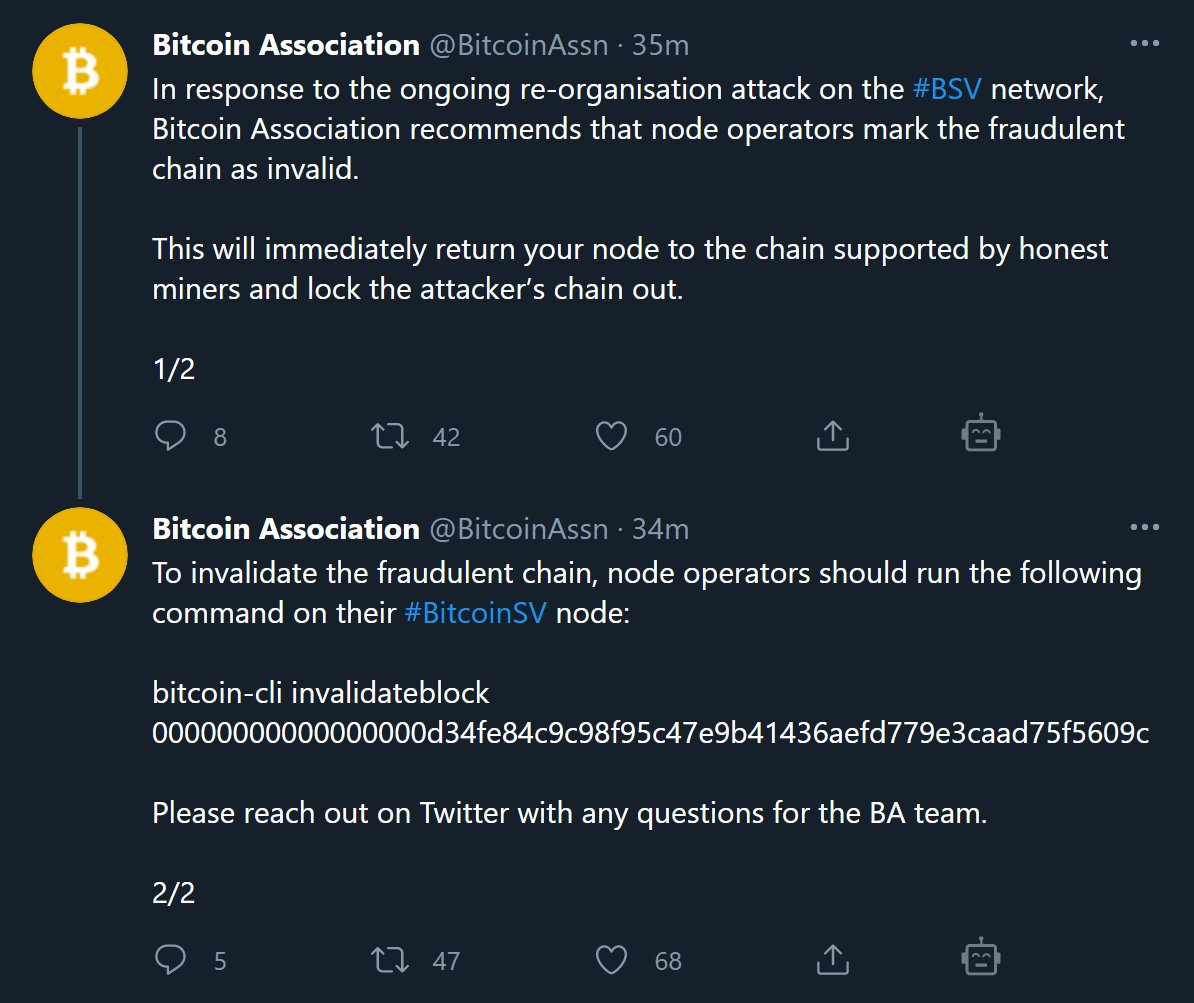
Task: Retweet the first tweet with 42 retweets
Action: click(390, 436)
